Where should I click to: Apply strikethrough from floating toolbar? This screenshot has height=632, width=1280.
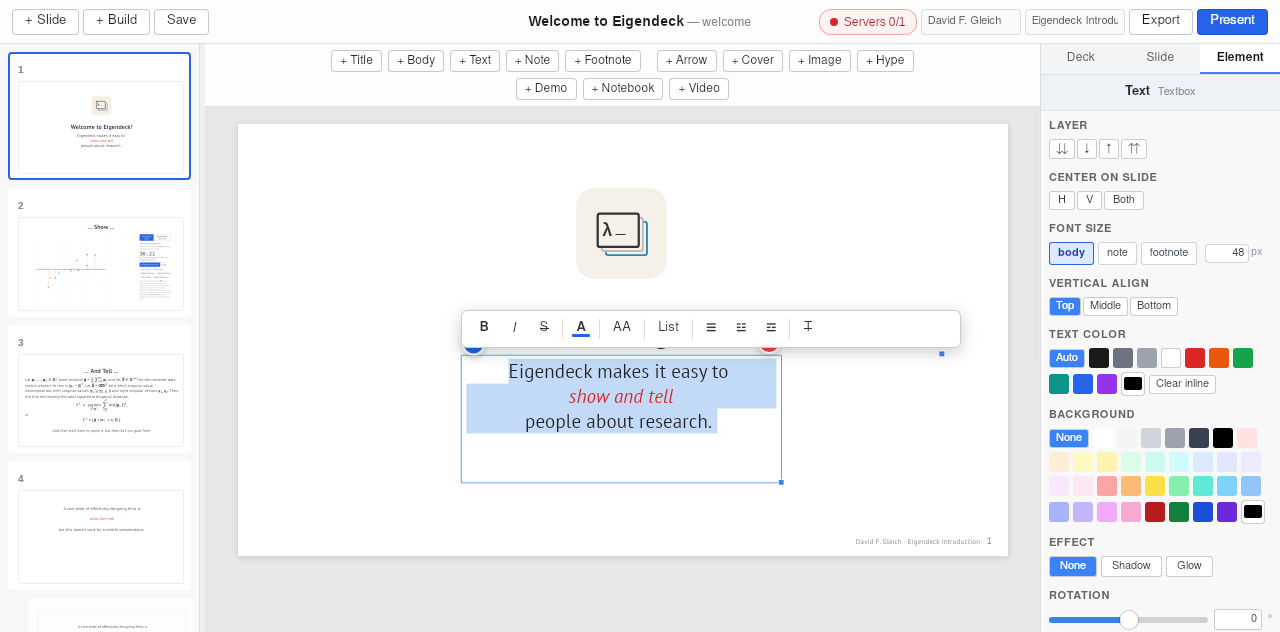[544, 327]
